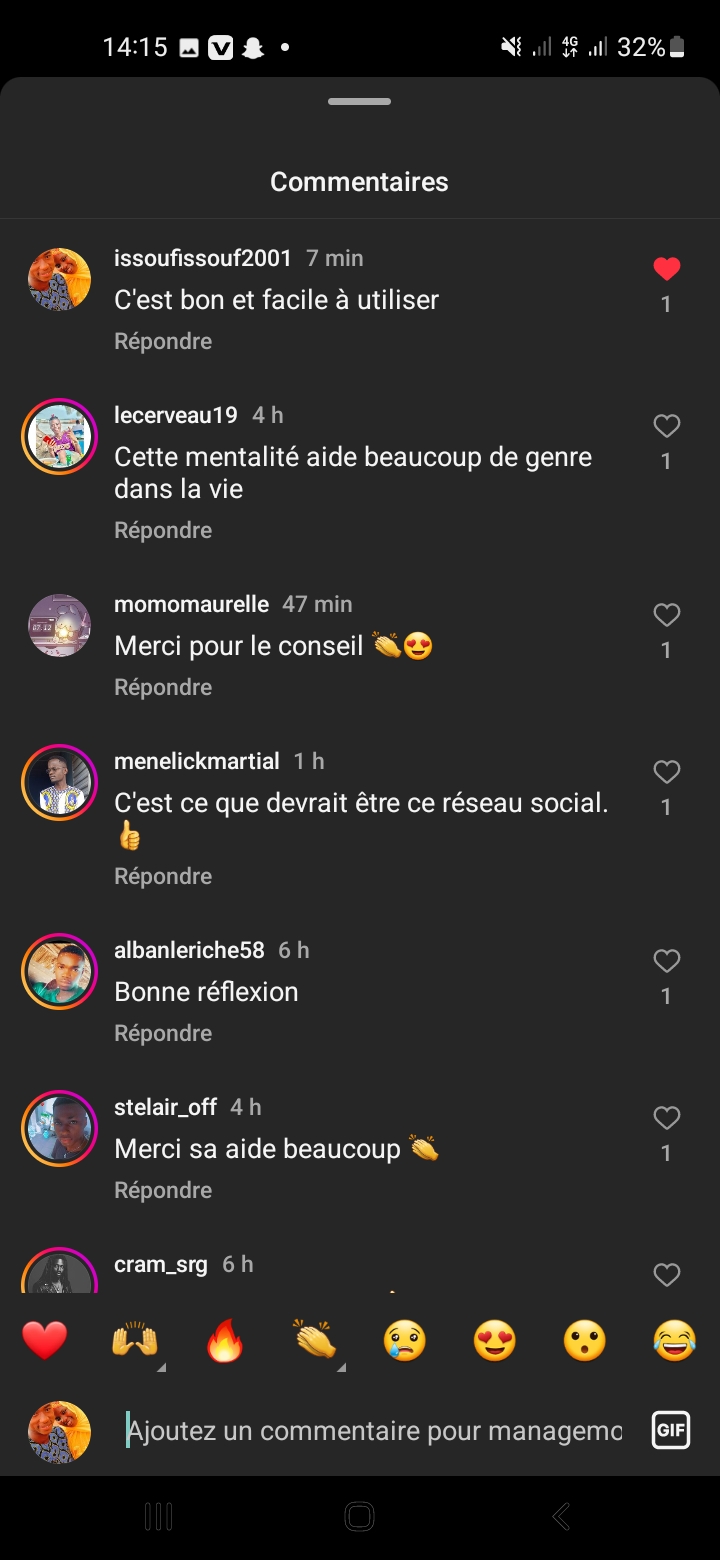Screen dimensions: 720x1560
Task: Choose the surprised face emoji
Action: coord(585,1340)
